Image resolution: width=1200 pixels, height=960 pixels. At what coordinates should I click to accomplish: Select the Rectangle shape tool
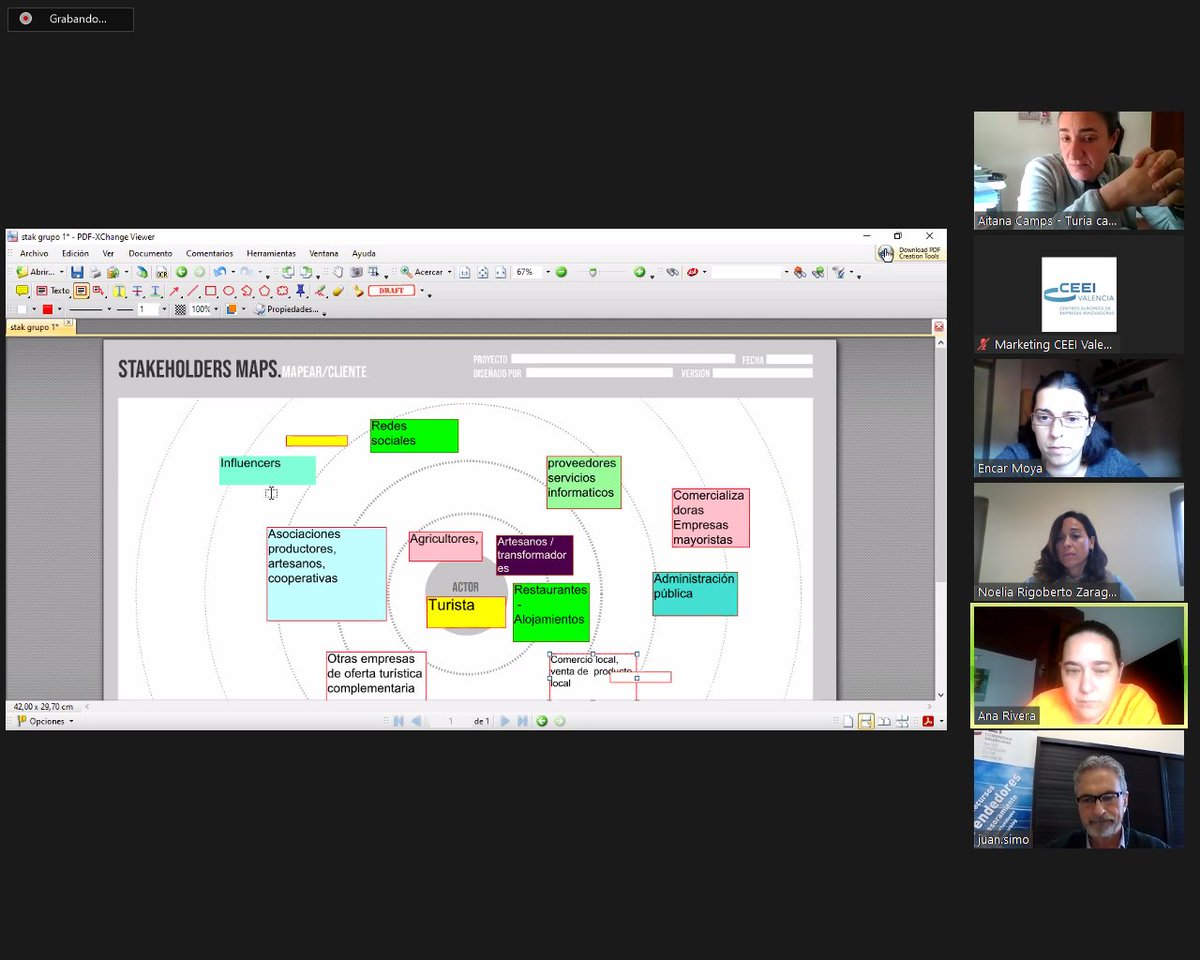pyautogui.click(x=210, y=291)
